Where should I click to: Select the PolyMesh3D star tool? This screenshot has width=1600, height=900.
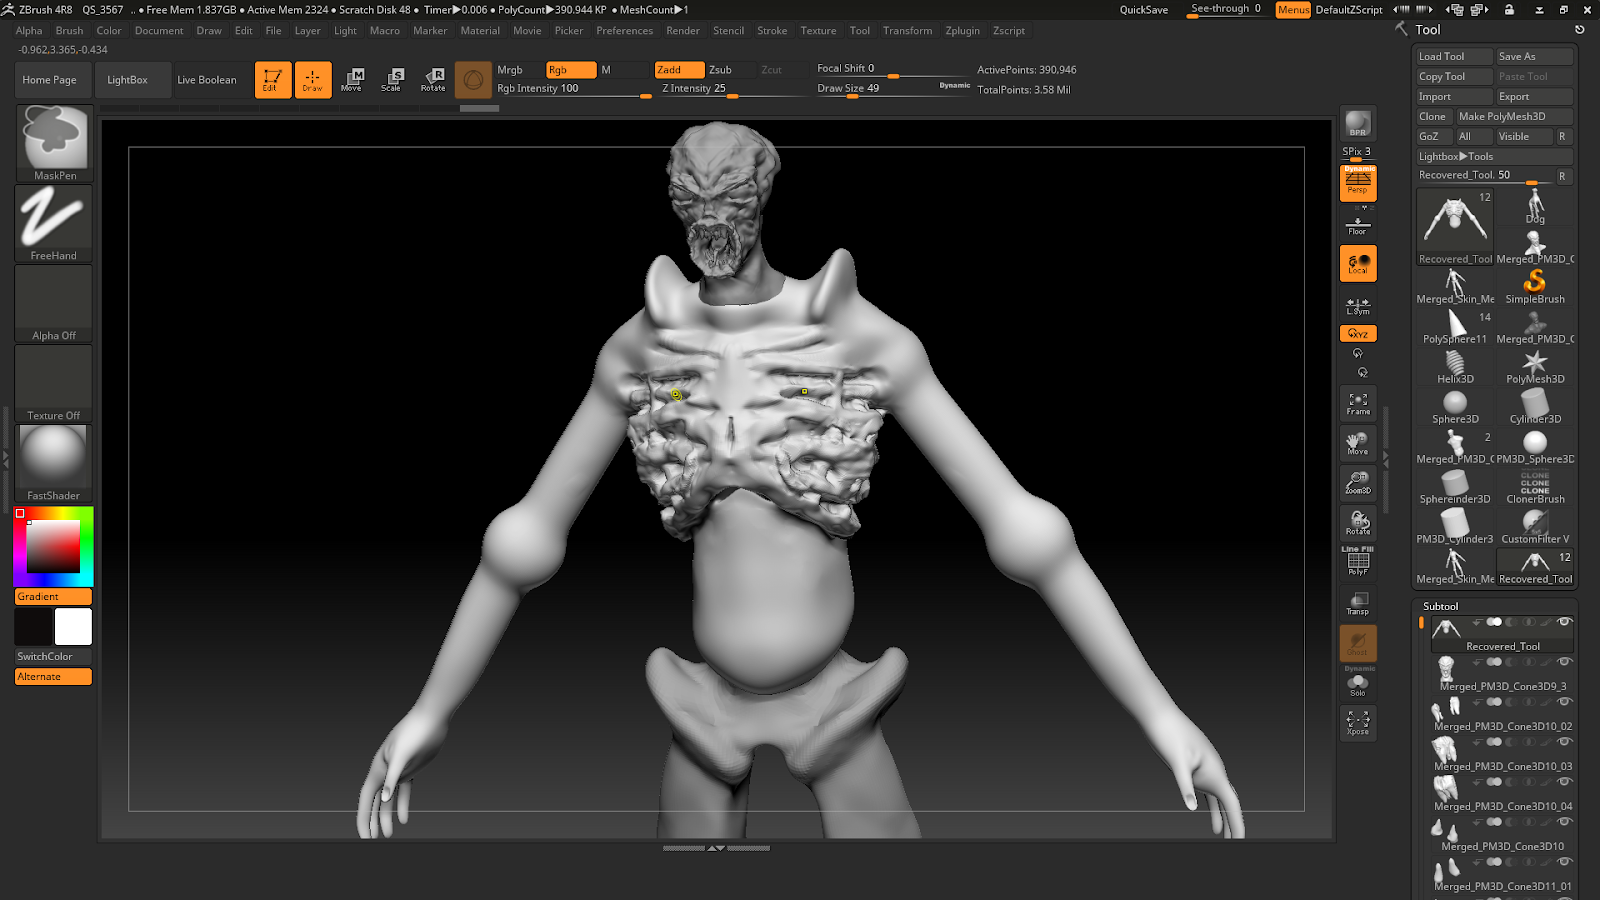coord(1535,366)
